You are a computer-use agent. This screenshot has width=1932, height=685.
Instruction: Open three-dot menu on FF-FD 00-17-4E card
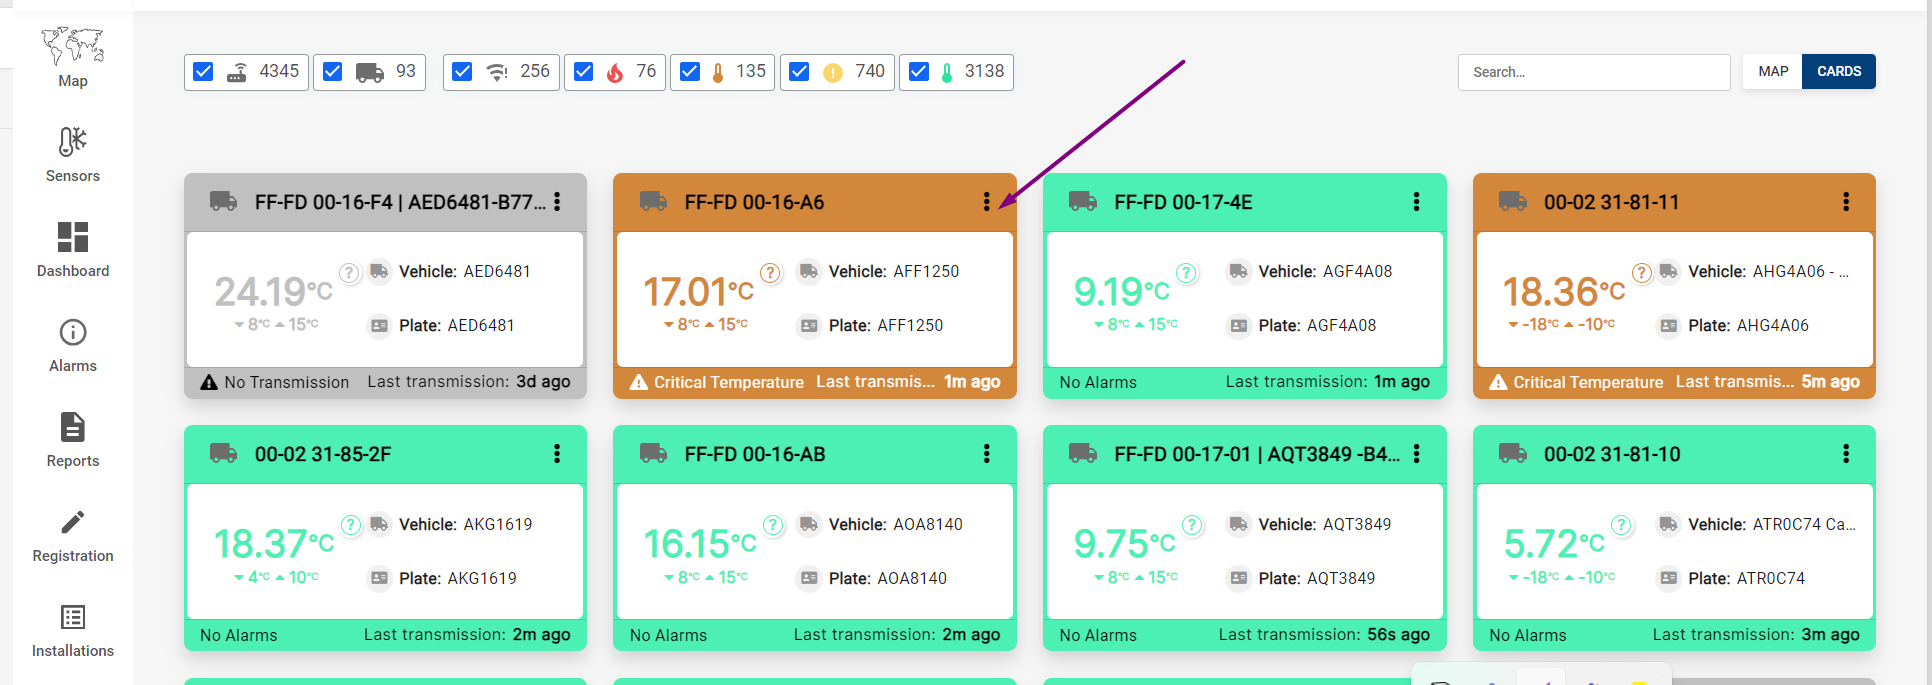1416,202
